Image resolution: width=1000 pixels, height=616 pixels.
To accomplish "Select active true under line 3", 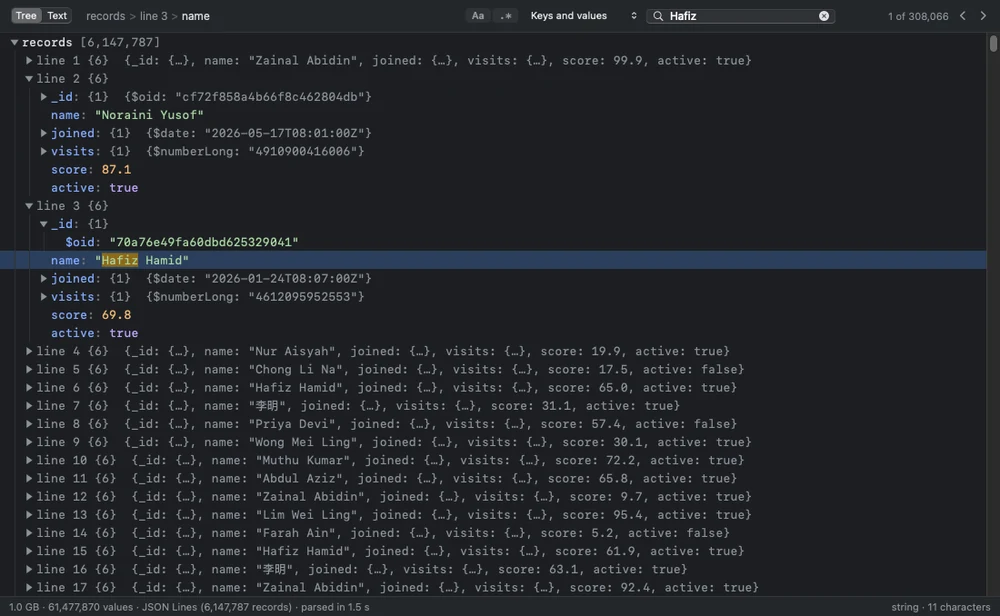I will coord(124,333).
